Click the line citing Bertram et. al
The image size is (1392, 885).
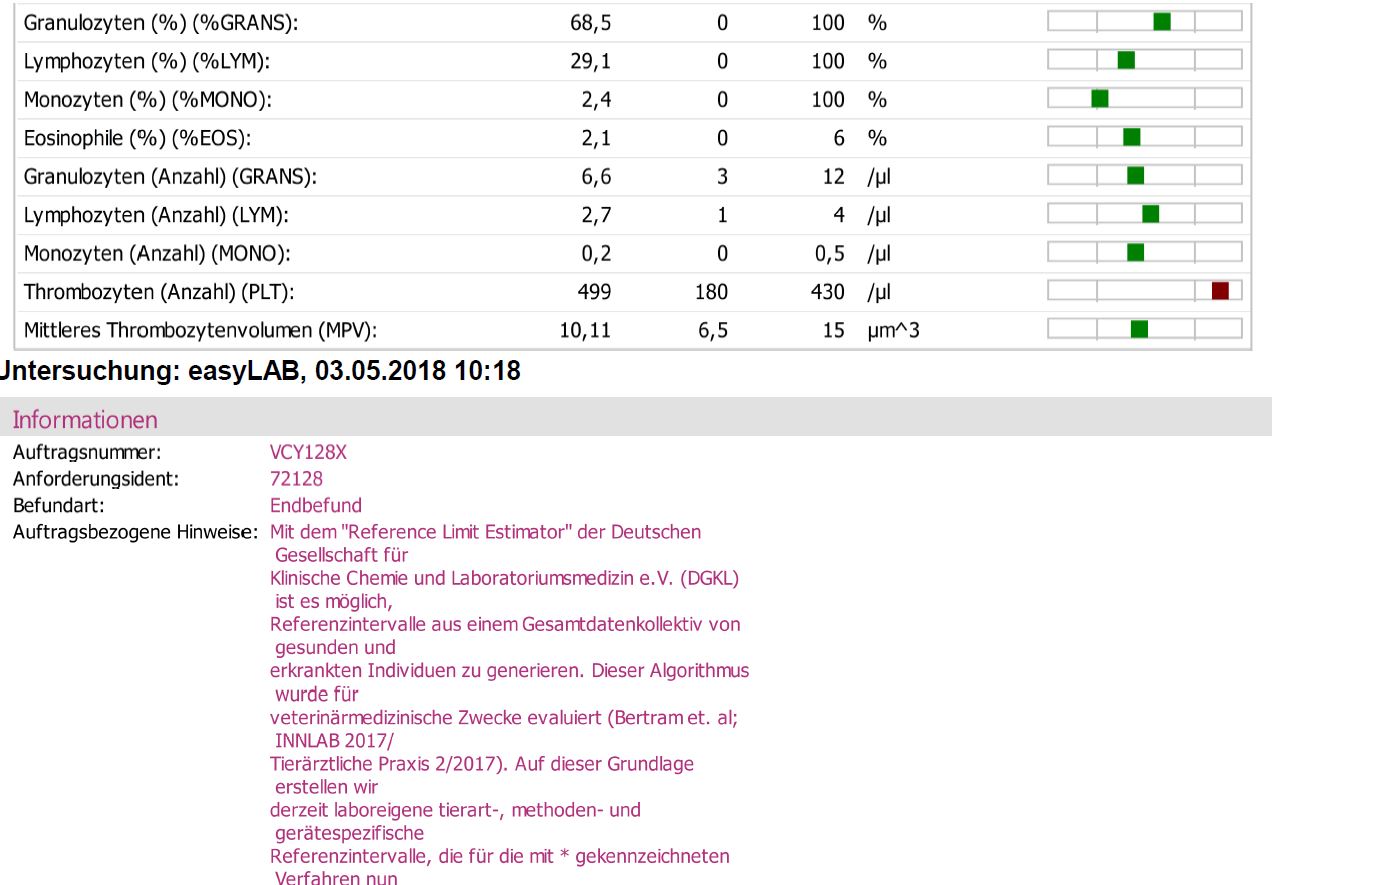tap(504, 718)
